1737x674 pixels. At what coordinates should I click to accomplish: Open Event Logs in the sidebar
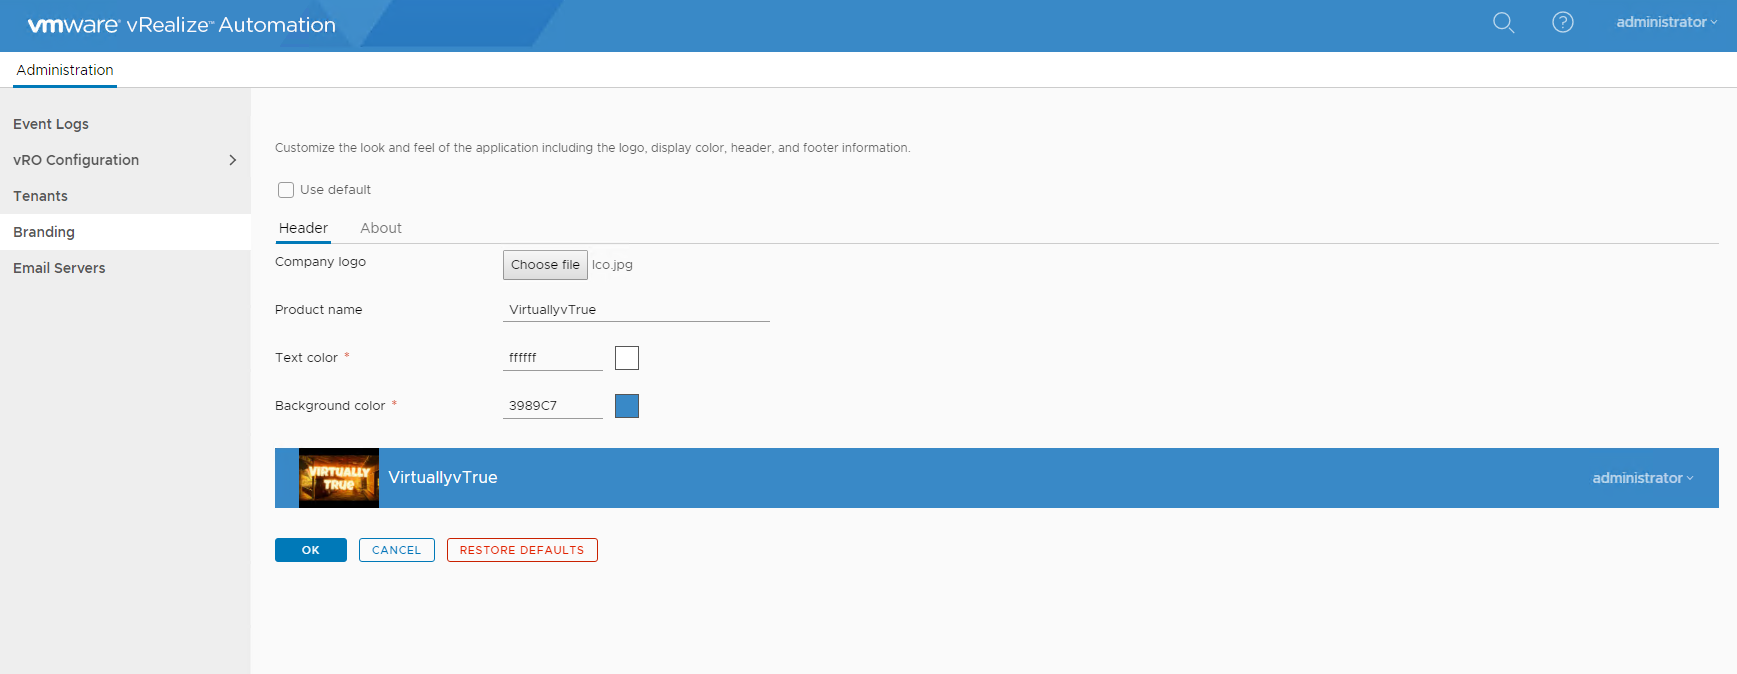[51, 124]
